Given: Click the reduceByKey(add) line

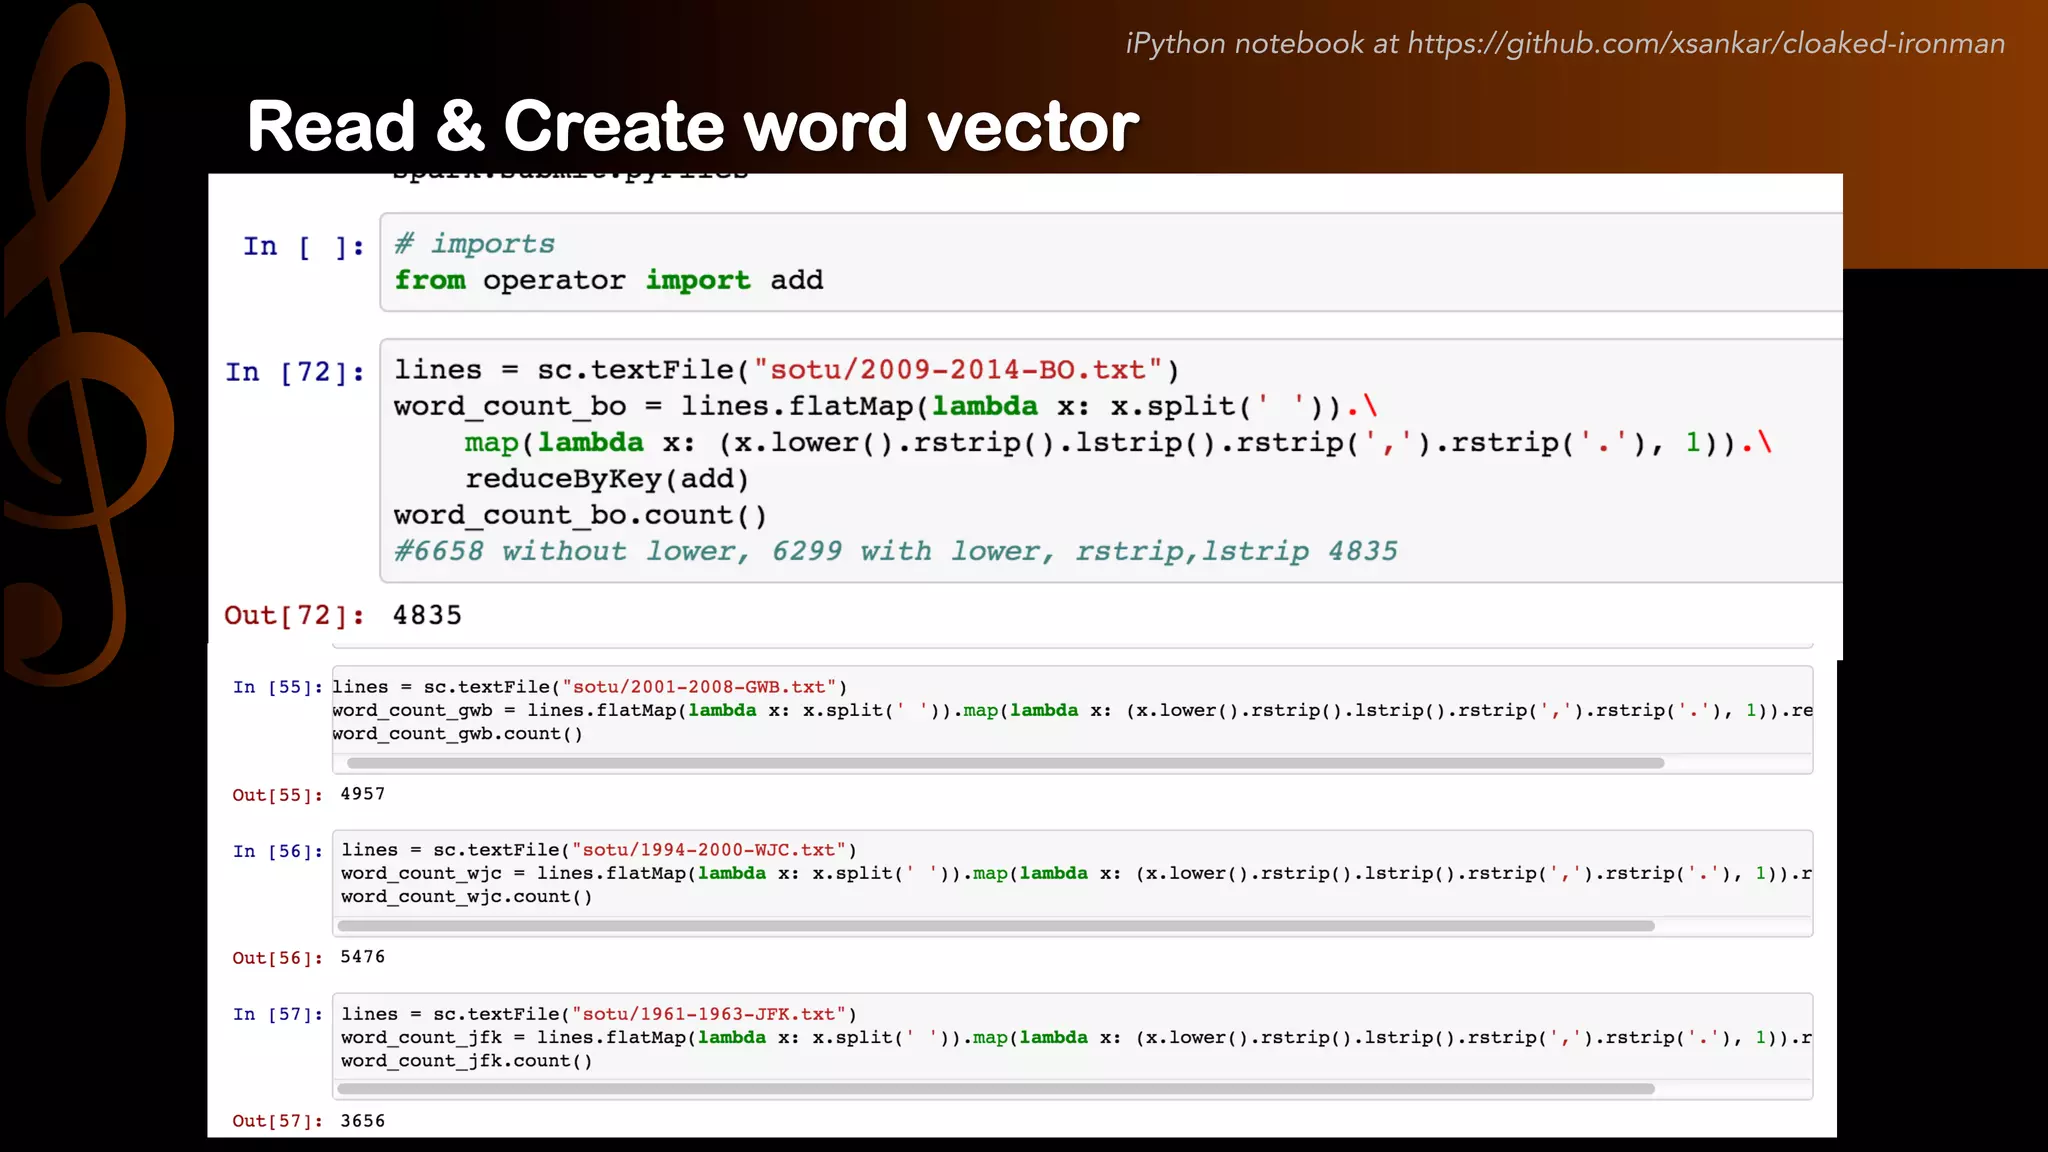Looking at the screenshot, I should point(606,479).
